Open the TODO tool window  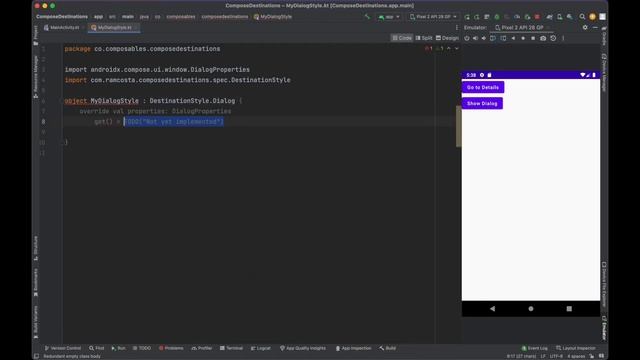[142, 348]
